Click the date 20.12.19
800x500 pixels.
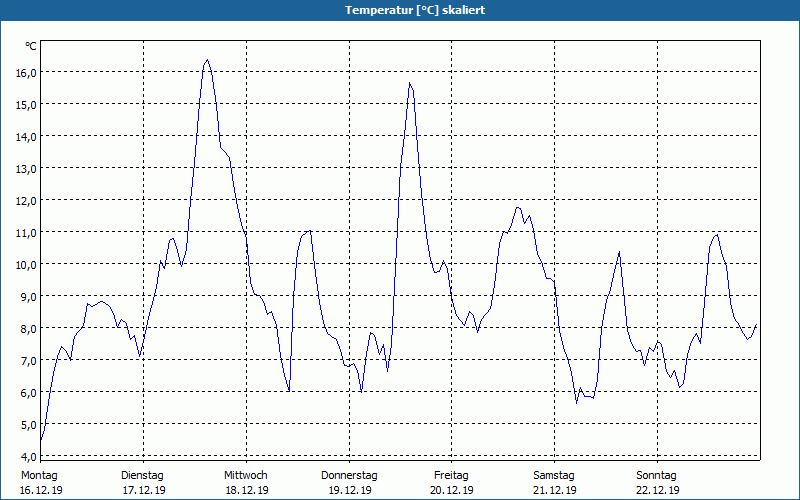click(452, 490)
